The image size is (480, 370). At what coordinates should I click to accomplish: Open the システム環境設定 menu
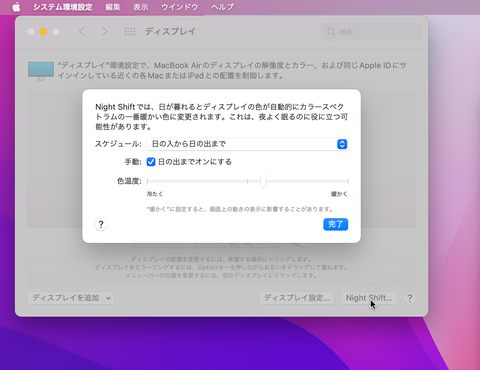[63, 7]
